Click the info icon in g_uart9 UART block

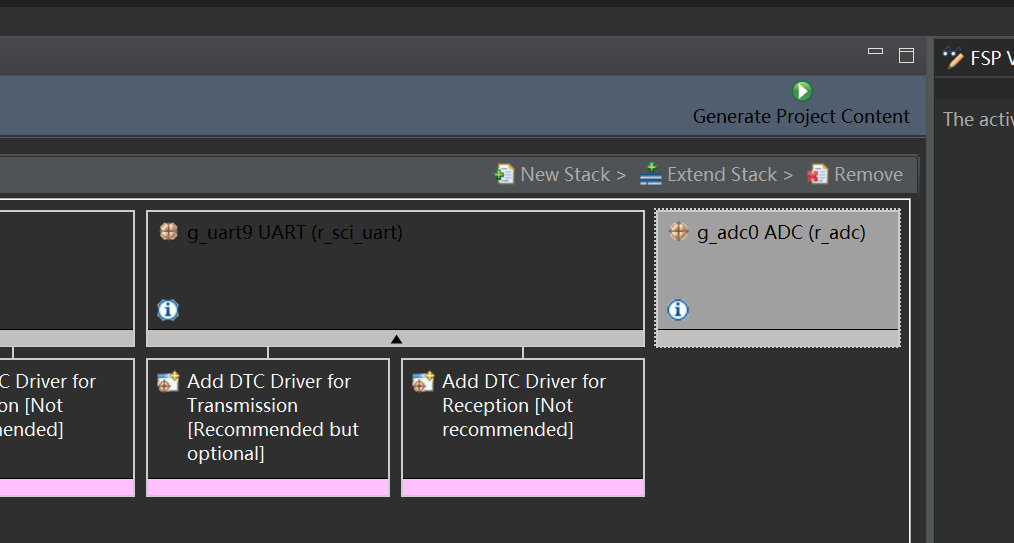(168, 310)
